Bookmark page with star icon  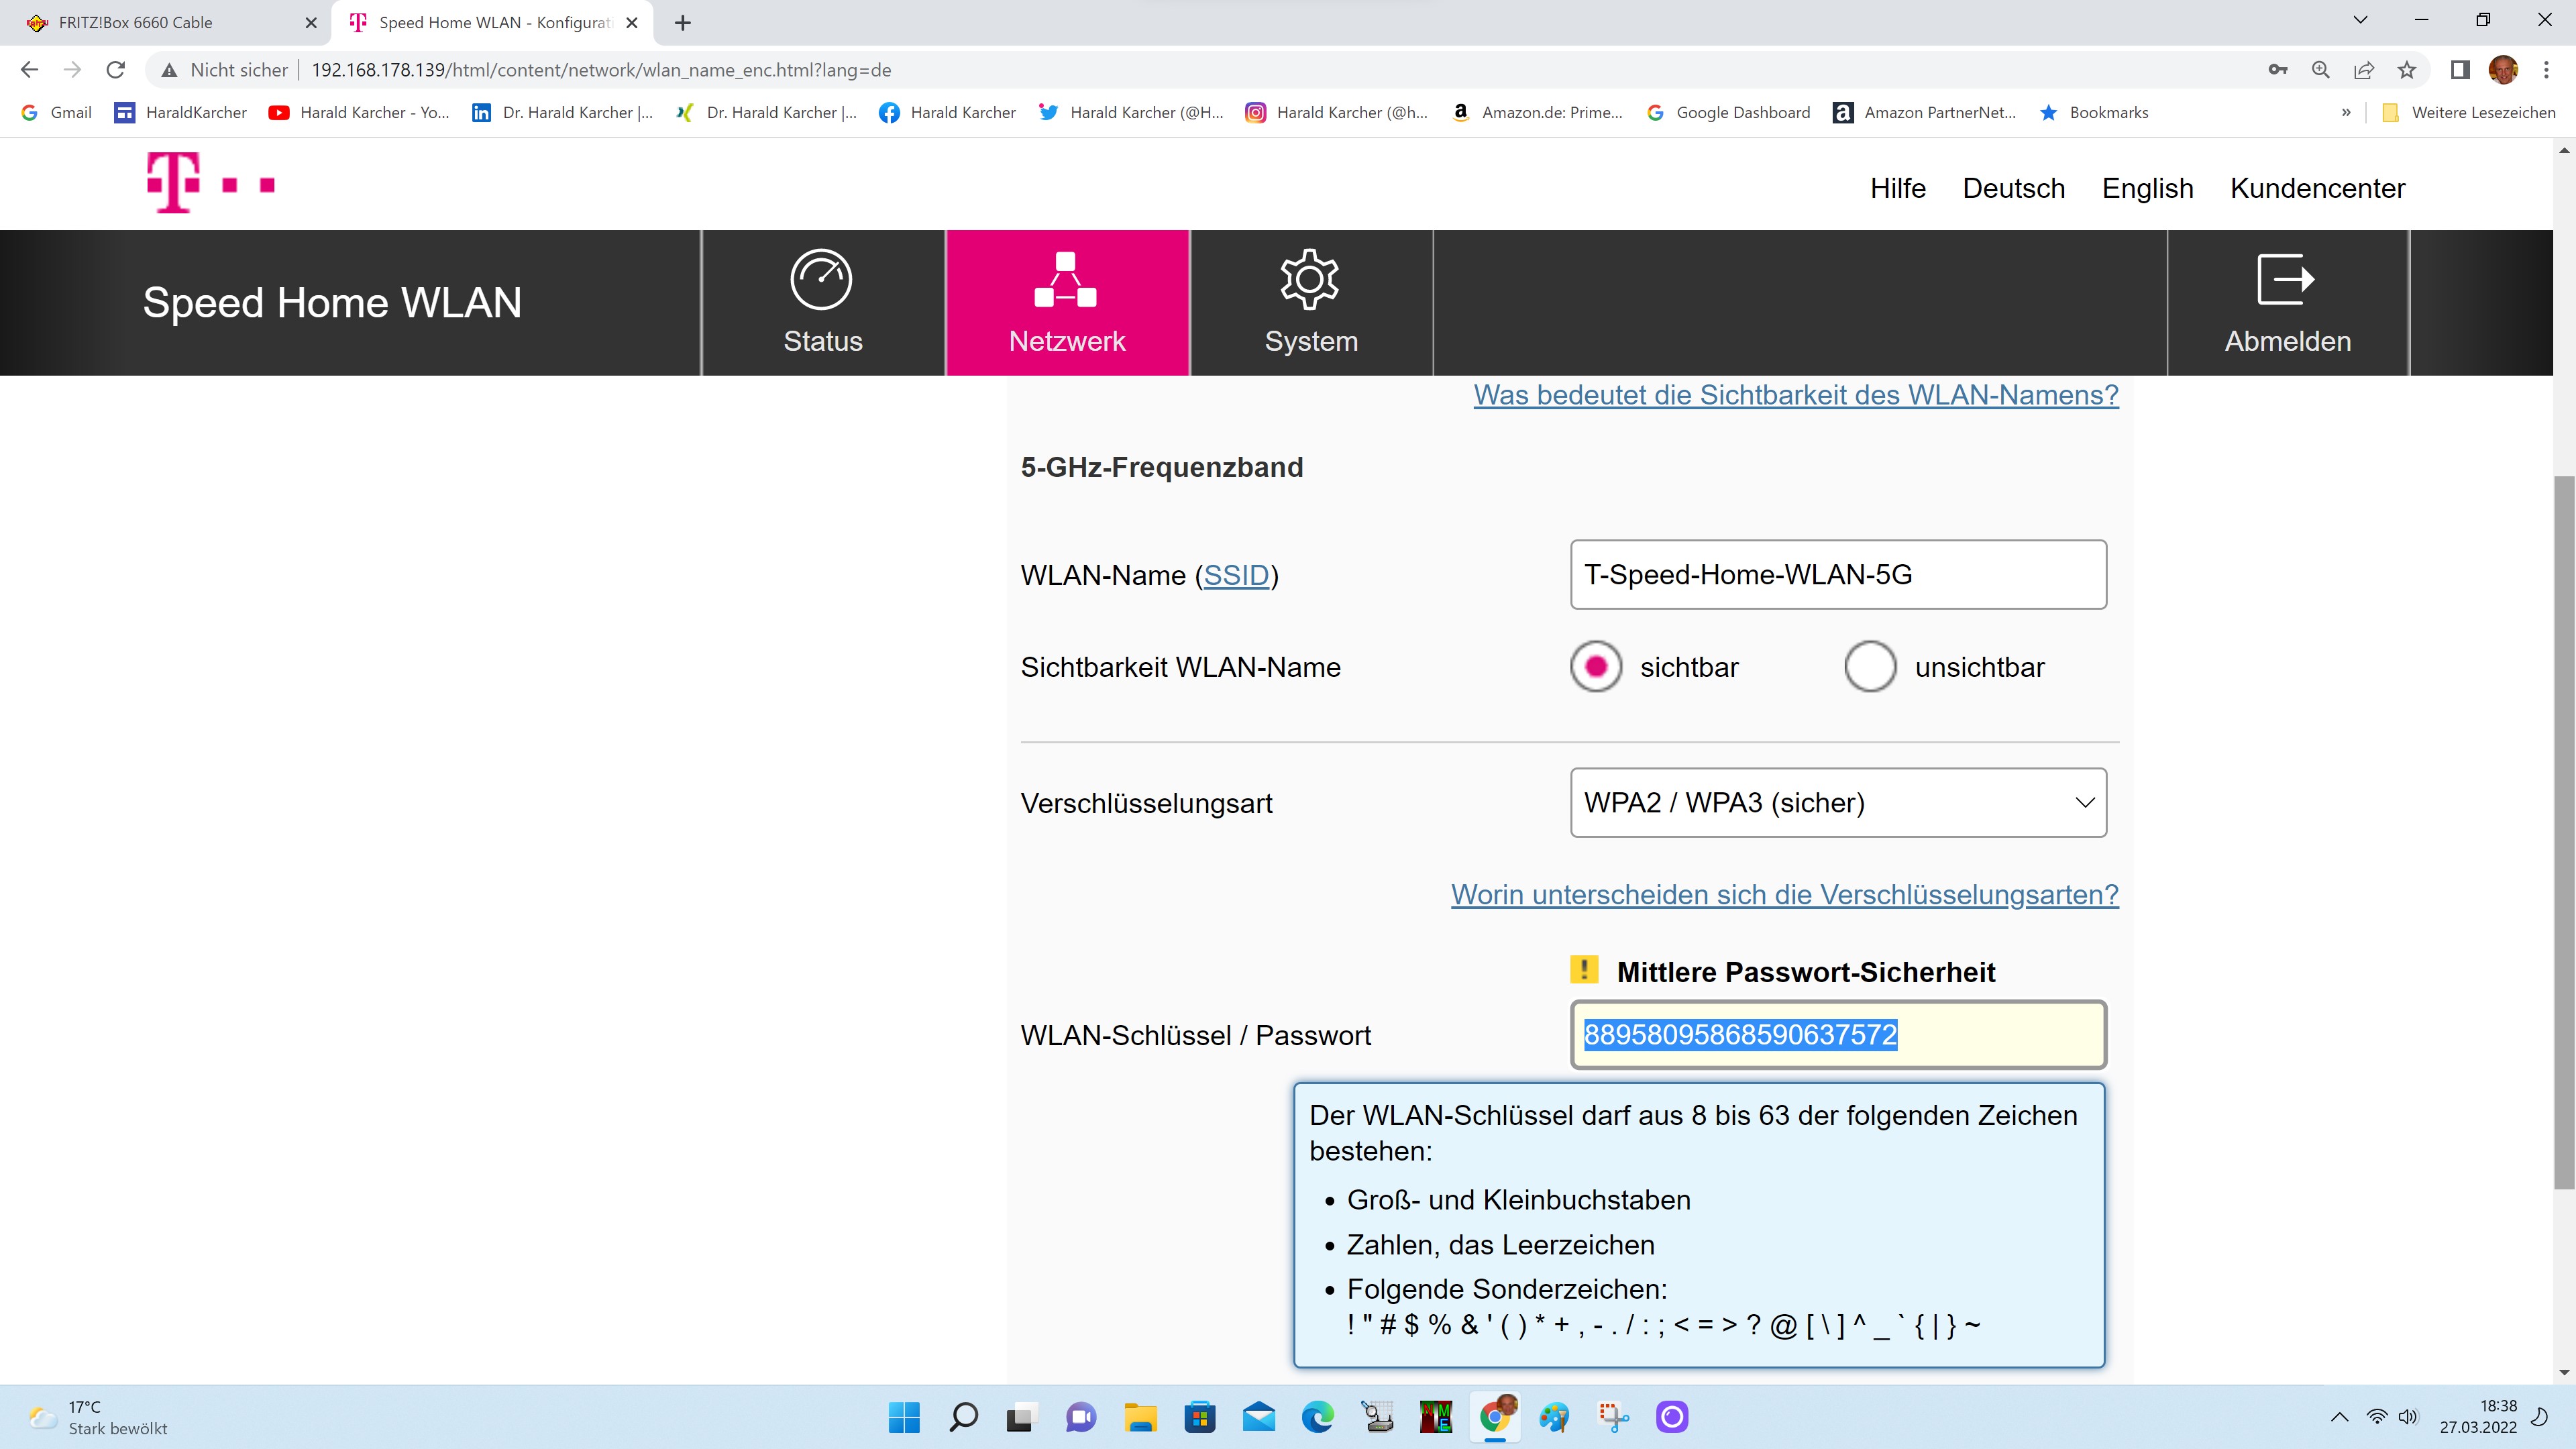tap(2407, 70)
